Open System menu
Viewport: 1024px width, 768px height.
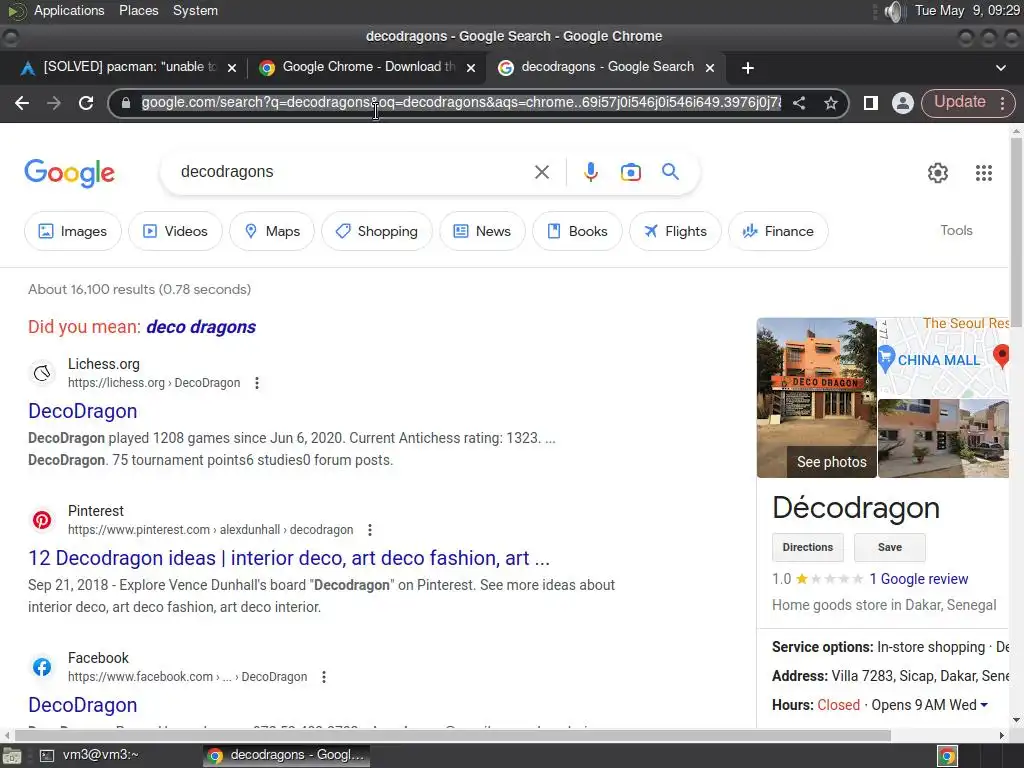coord(195,11)
